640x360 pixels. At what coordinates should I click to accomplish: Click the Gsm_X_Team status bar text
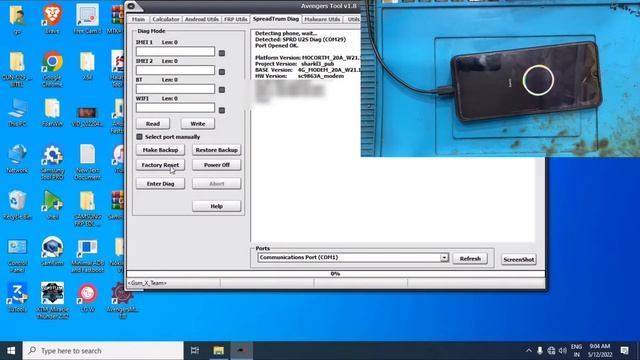pos(147,283)
